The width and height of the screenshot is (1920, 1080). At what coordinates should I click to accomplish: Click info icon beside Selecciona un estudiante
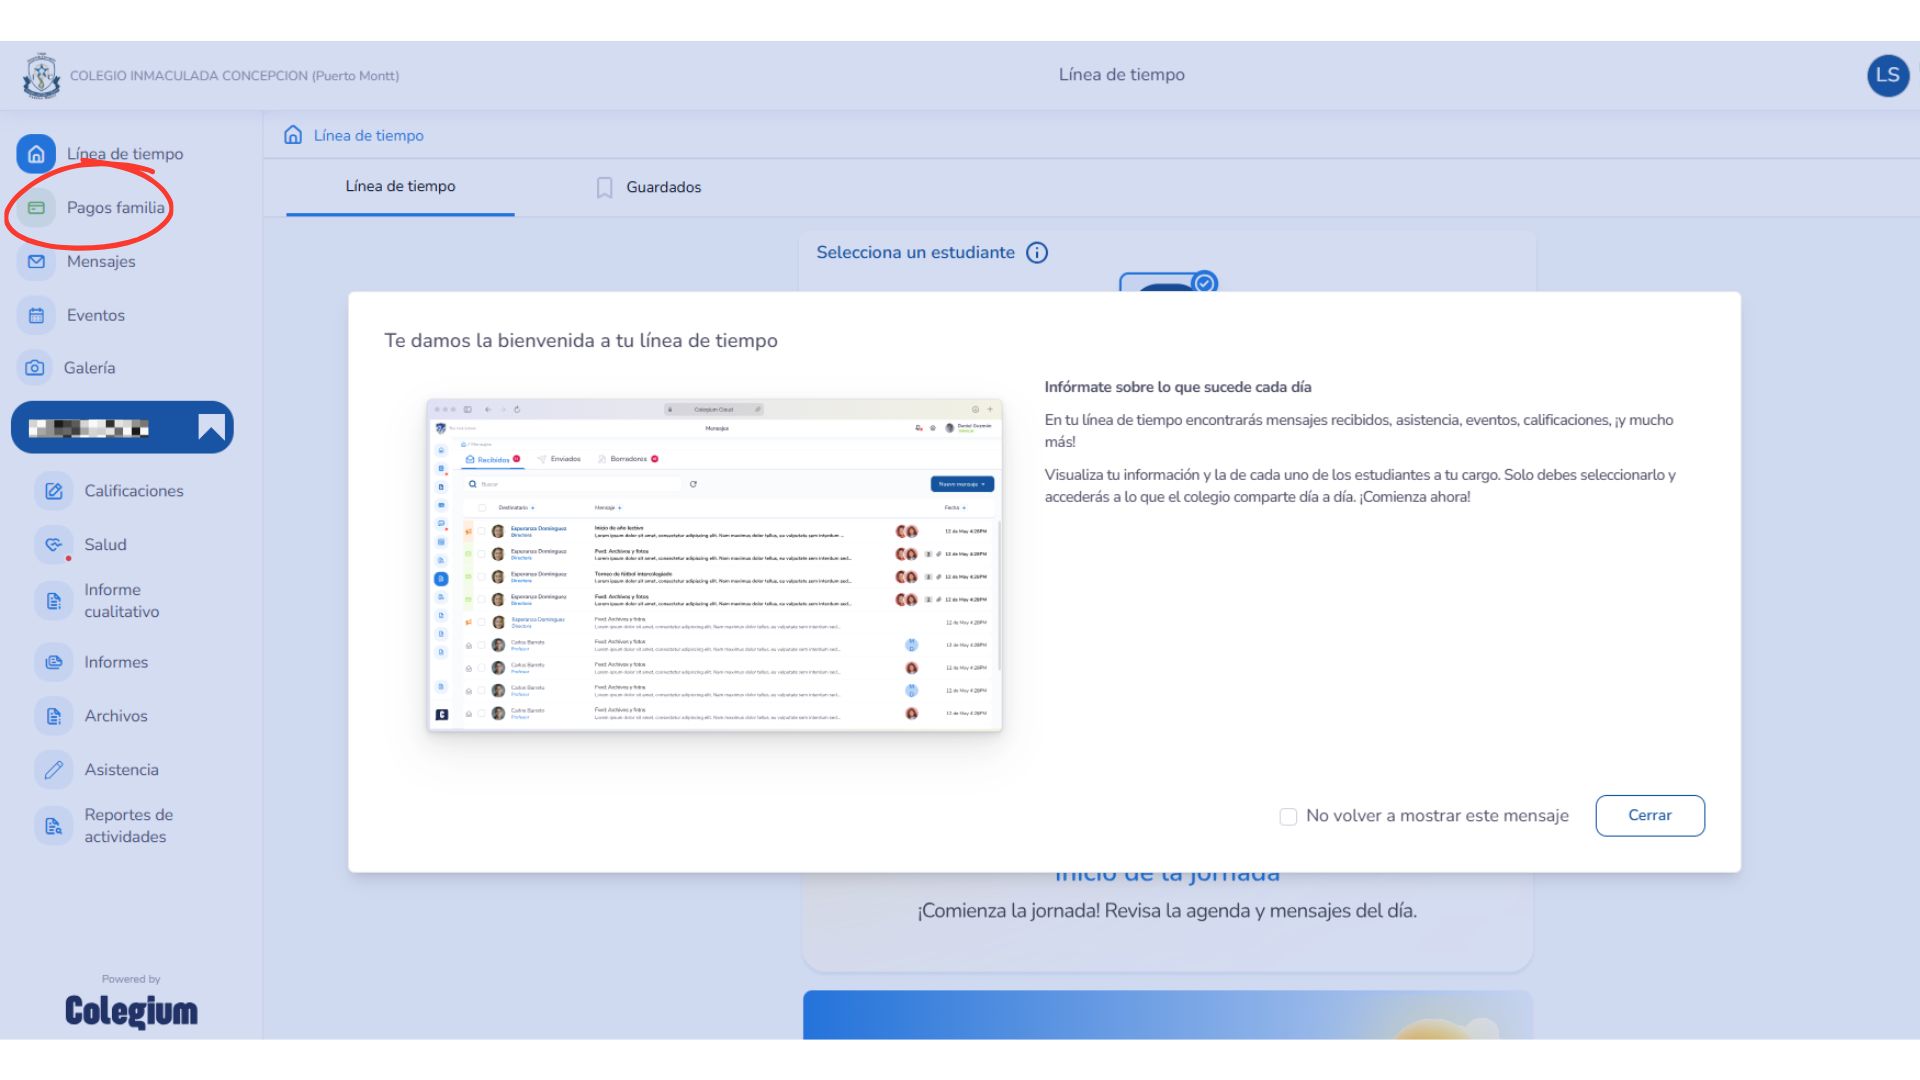pyautogui.click(x=1037, y=253)
